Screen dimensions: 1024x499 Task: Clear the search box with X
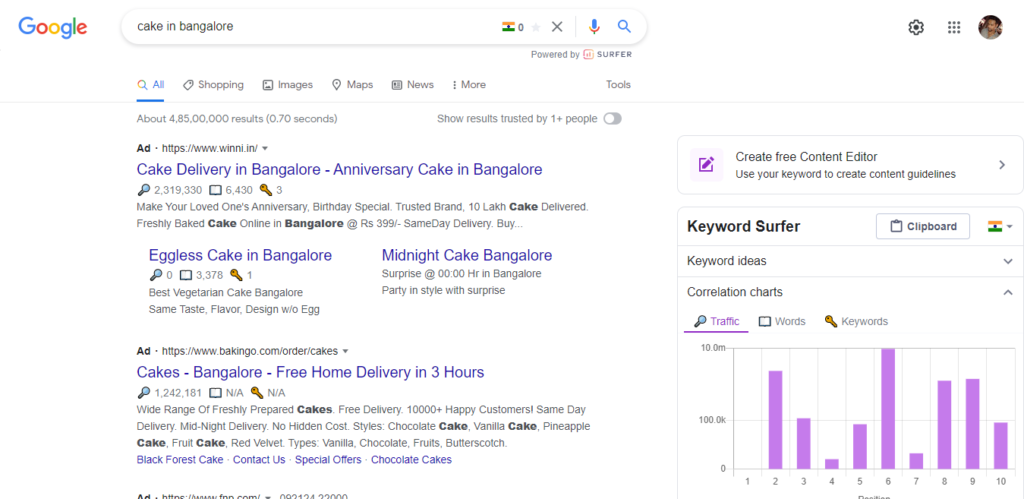[x=556, y=27]
